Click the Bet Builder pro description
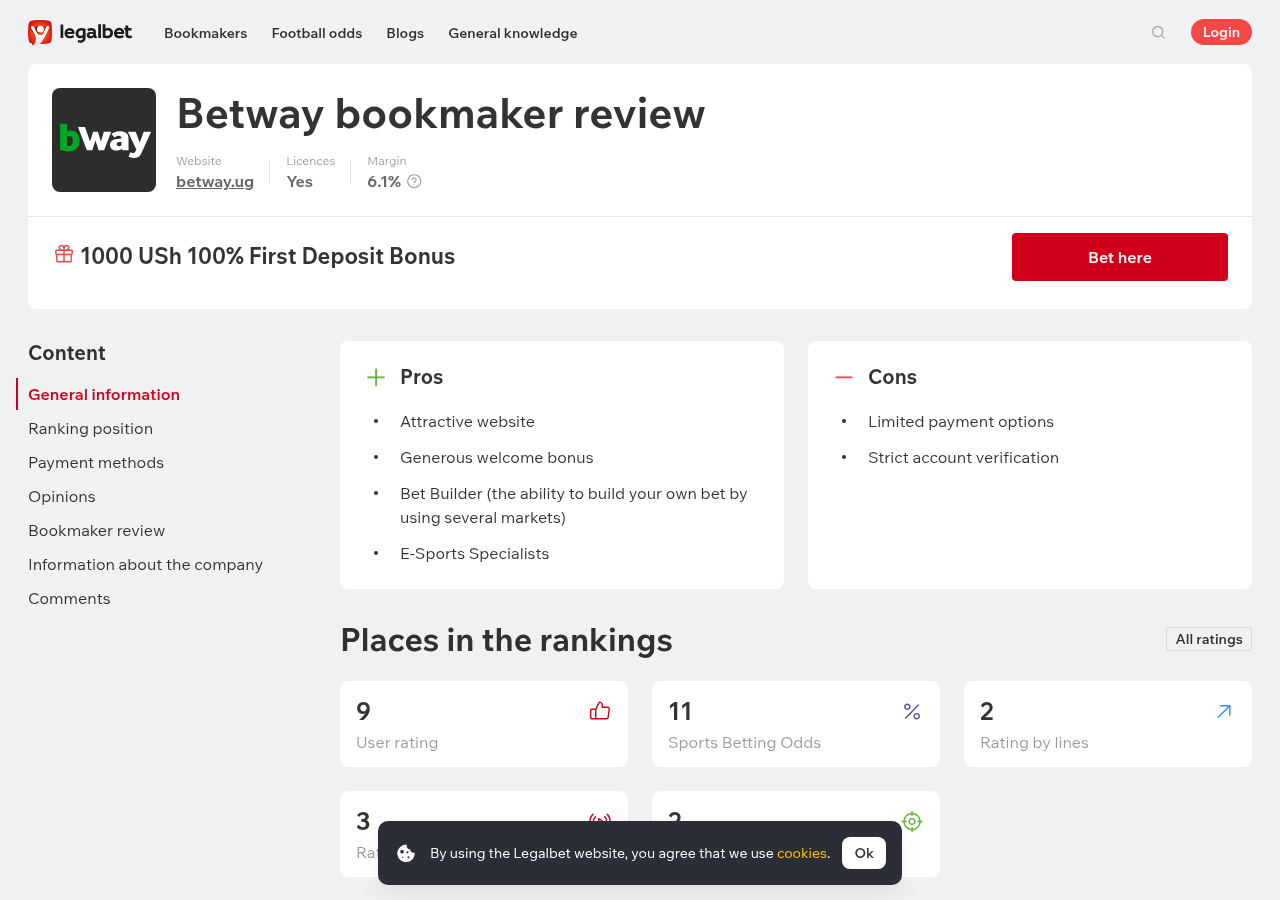Screen dimensions: 1280x900 click(x=574, y=505)
